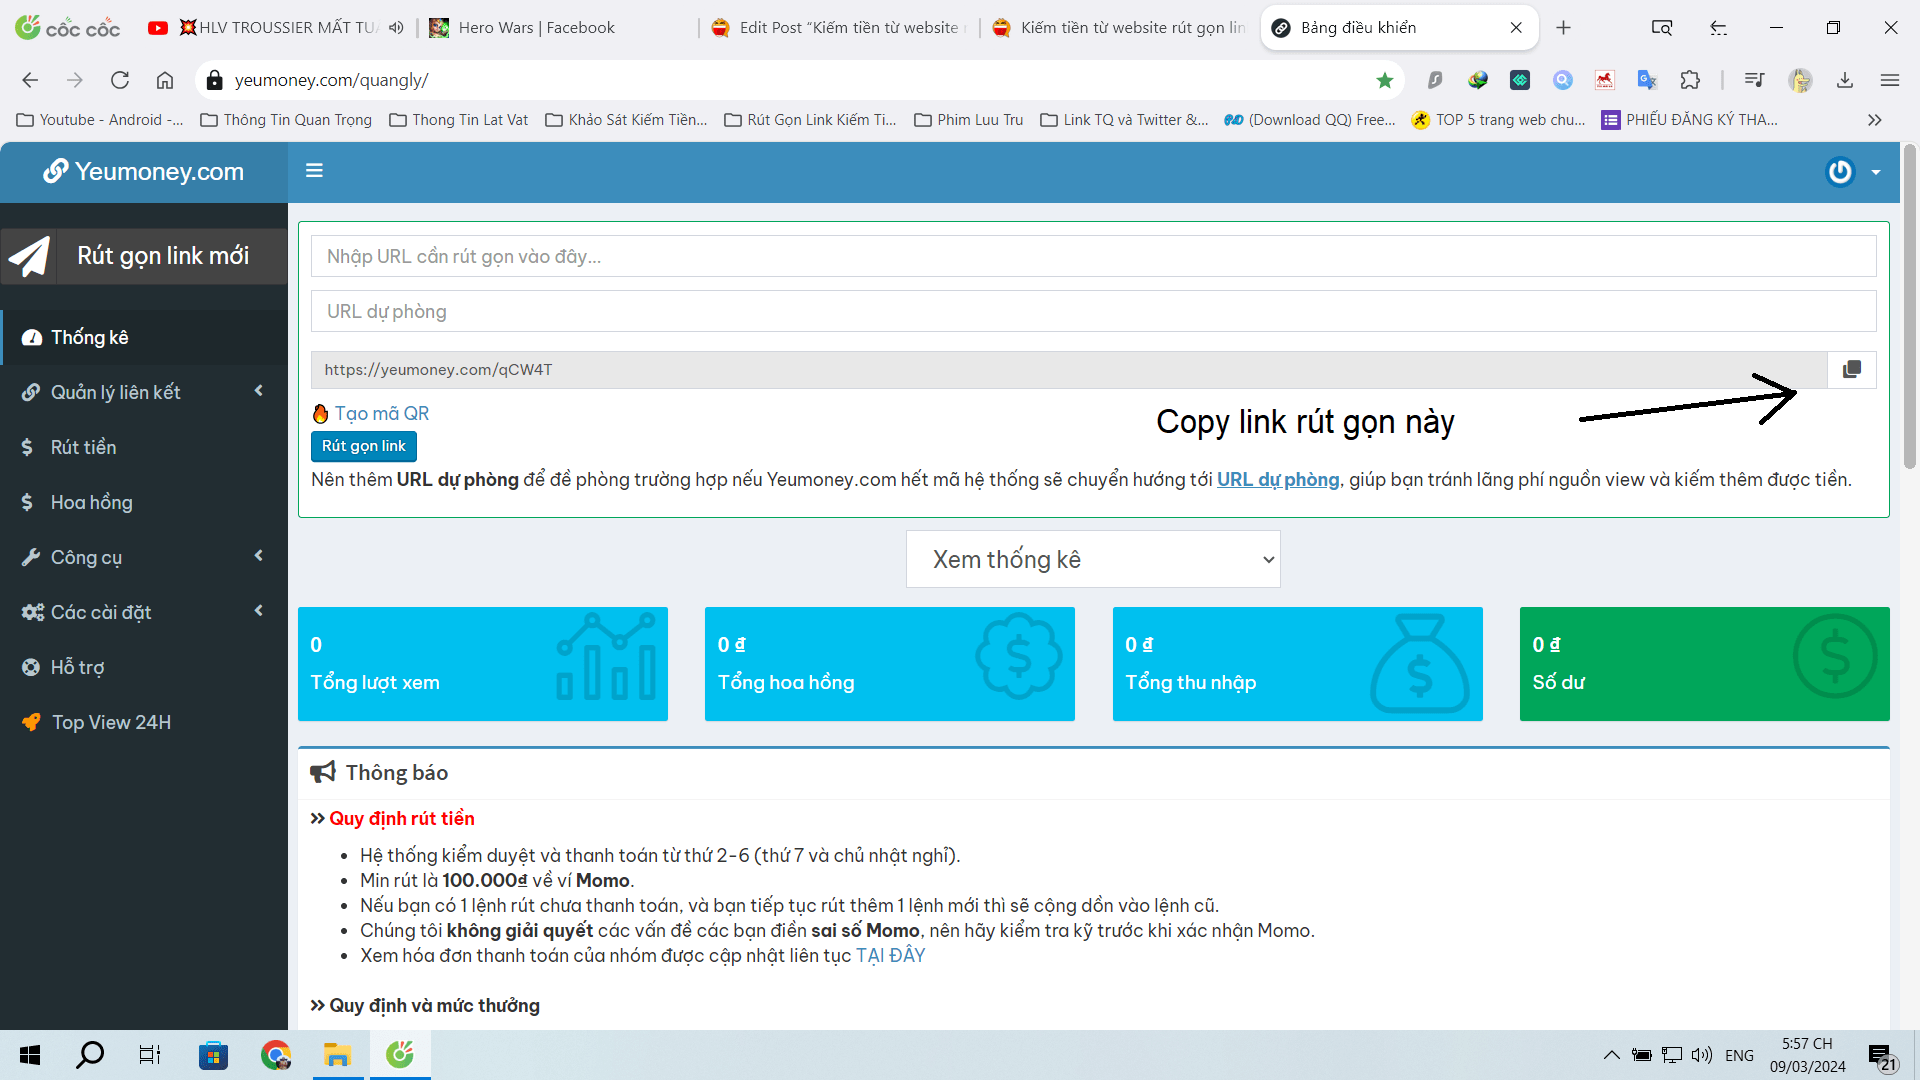Viewport: 1920px width, 1080px height.
Task: Close the Bảng điều khiển tab
Action: 1516,28
